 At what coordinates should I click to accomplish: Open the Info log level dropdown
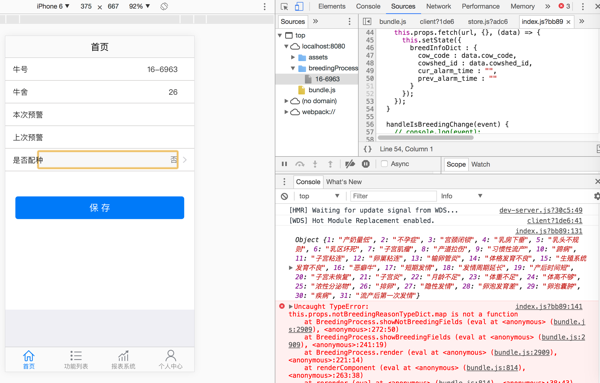pos(461,196)
